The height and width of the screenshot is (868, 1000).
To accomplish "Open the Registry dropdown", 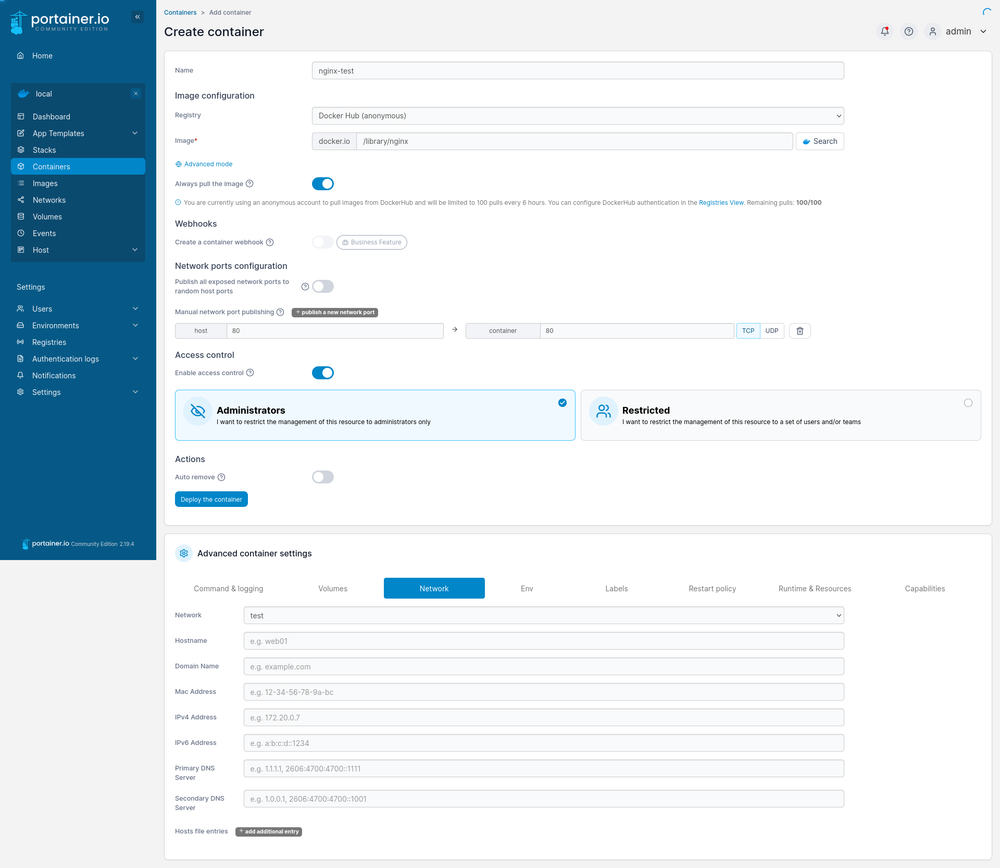I will click(x=578, y=116).
